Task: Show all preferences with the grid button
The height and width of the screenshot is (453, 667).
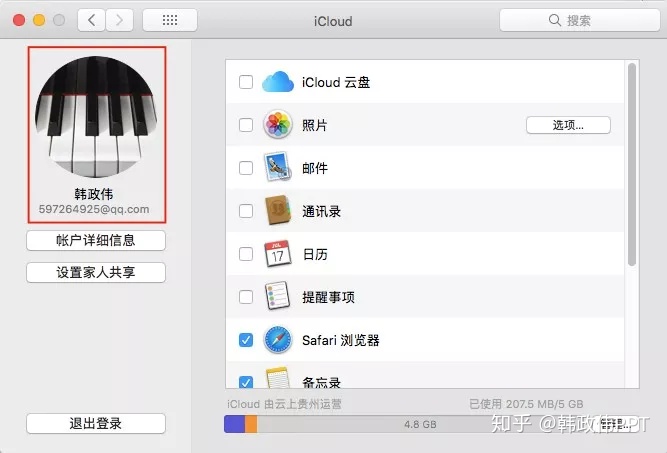Action: pos(170,20)
